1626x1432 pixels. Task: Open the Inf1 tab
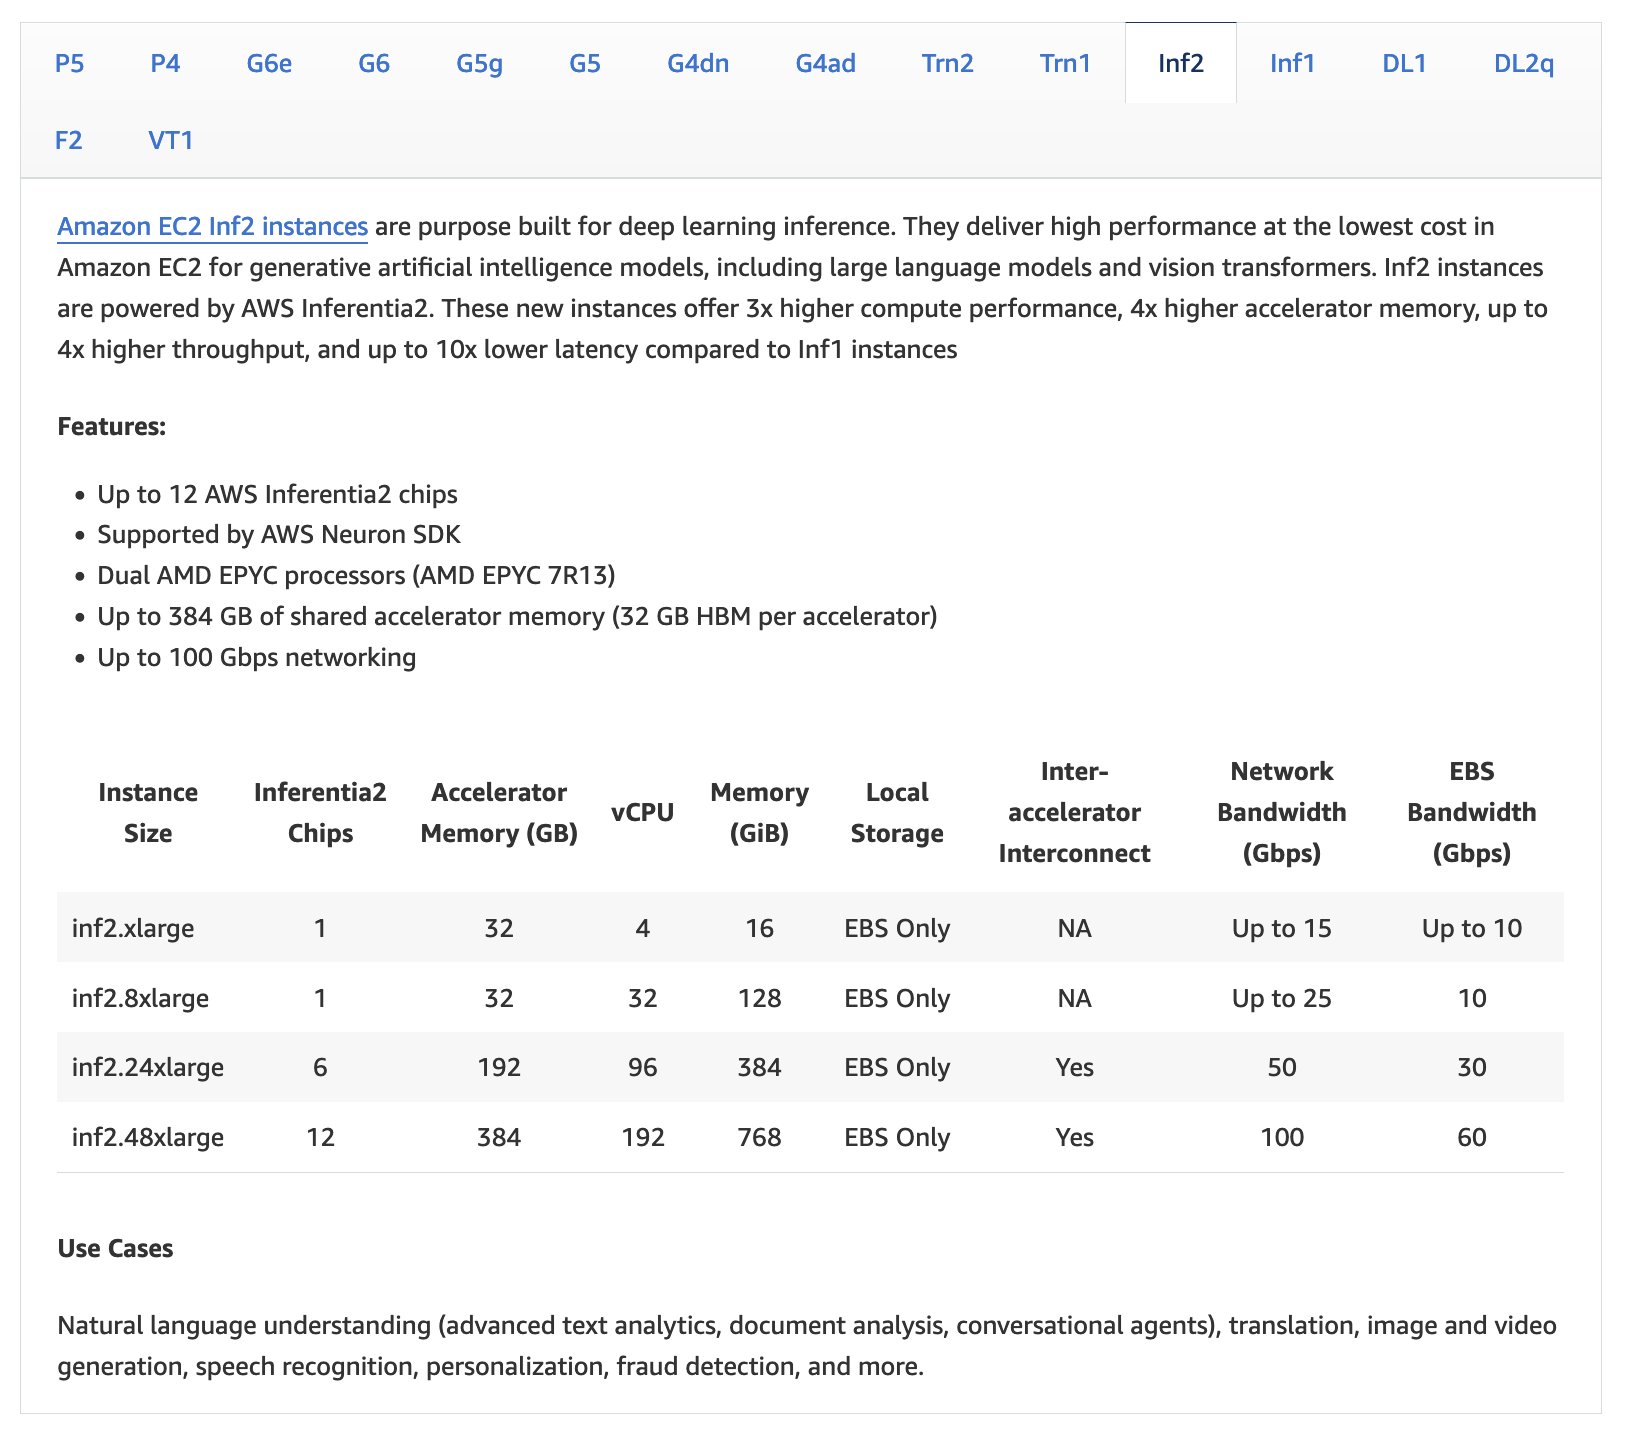tap(1292, 64)
